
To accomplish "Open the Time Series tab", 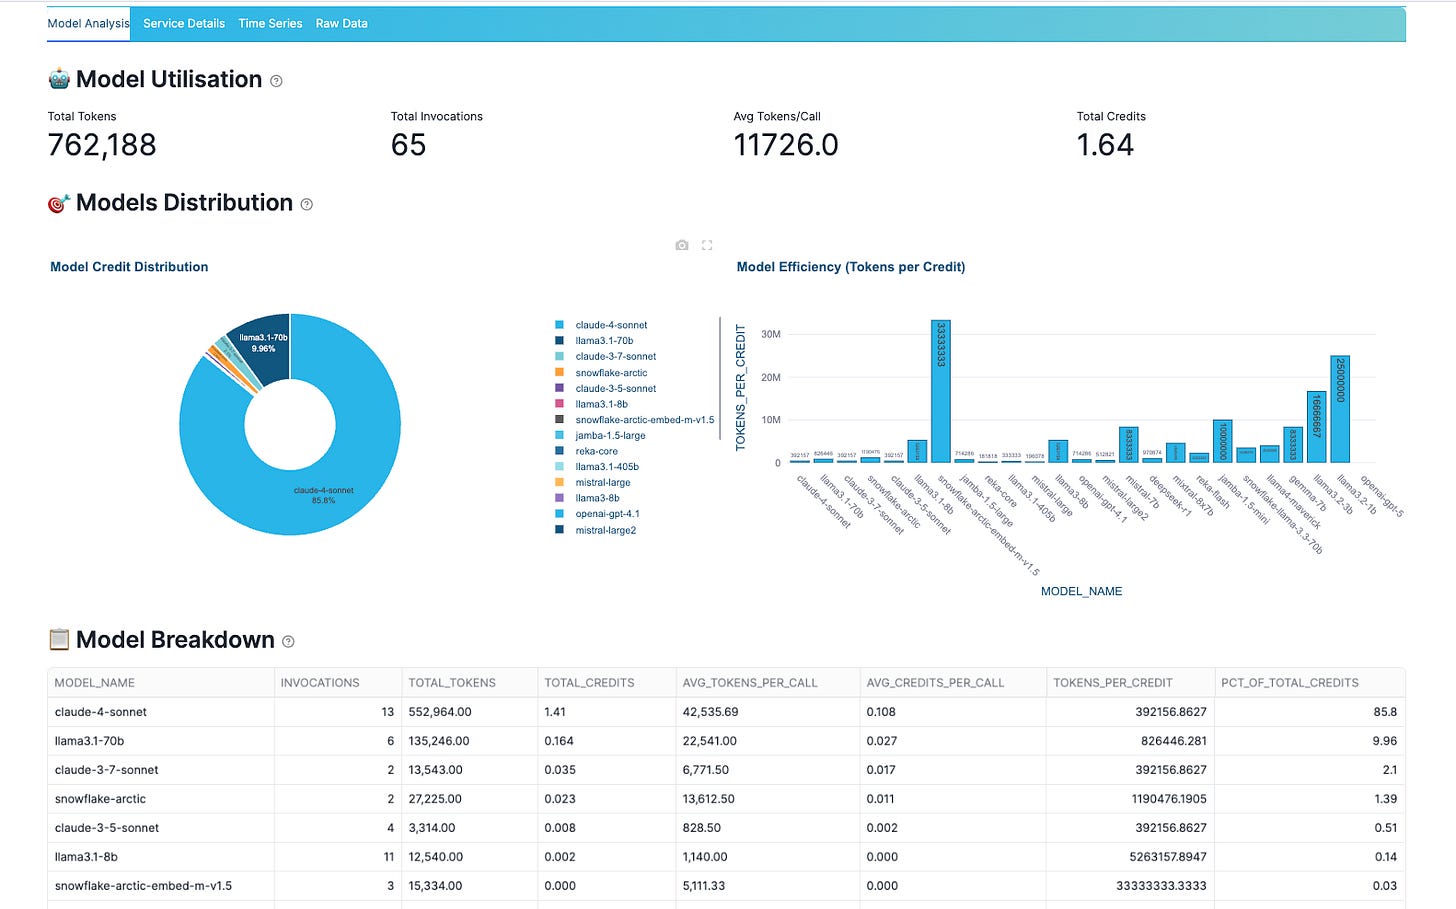I will [270, 23].
